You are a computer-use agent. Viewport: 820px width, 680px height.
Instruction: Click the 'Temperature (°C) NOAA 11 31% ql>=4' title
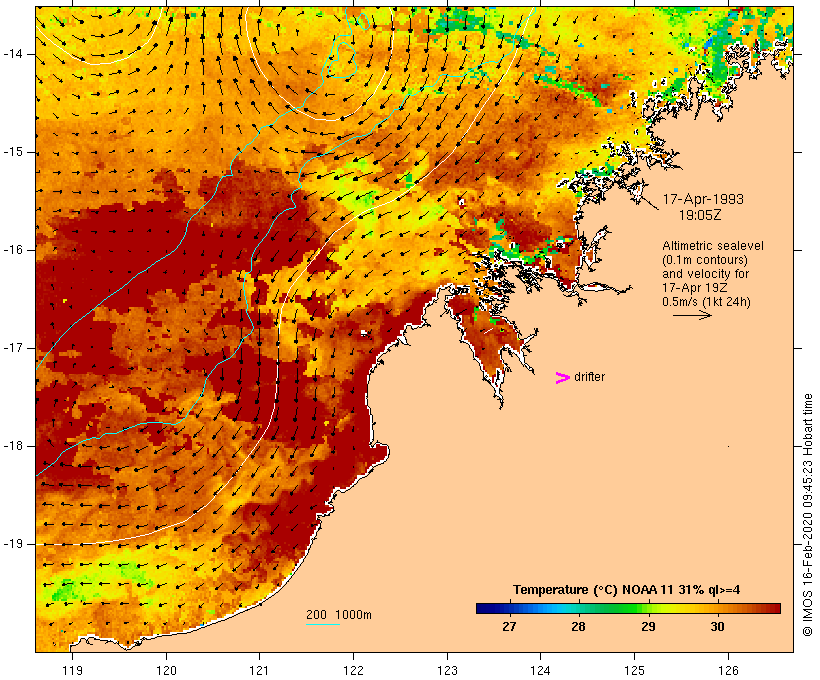[627, 590]
